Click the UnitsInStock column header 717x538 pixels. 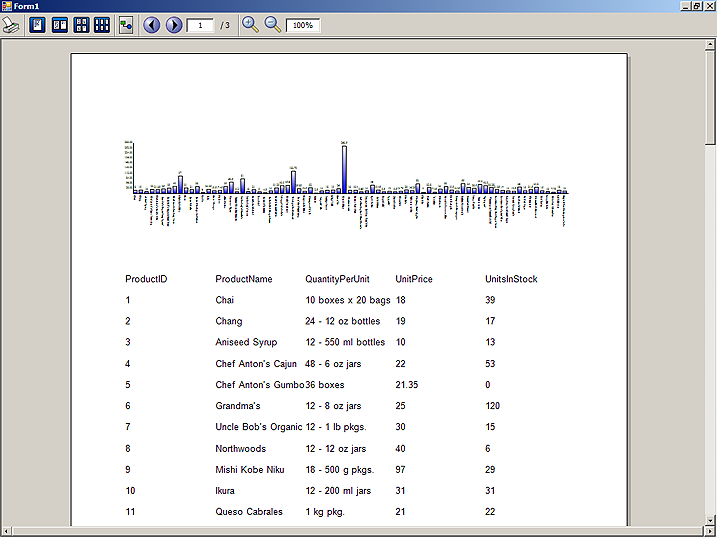point(511,279)
